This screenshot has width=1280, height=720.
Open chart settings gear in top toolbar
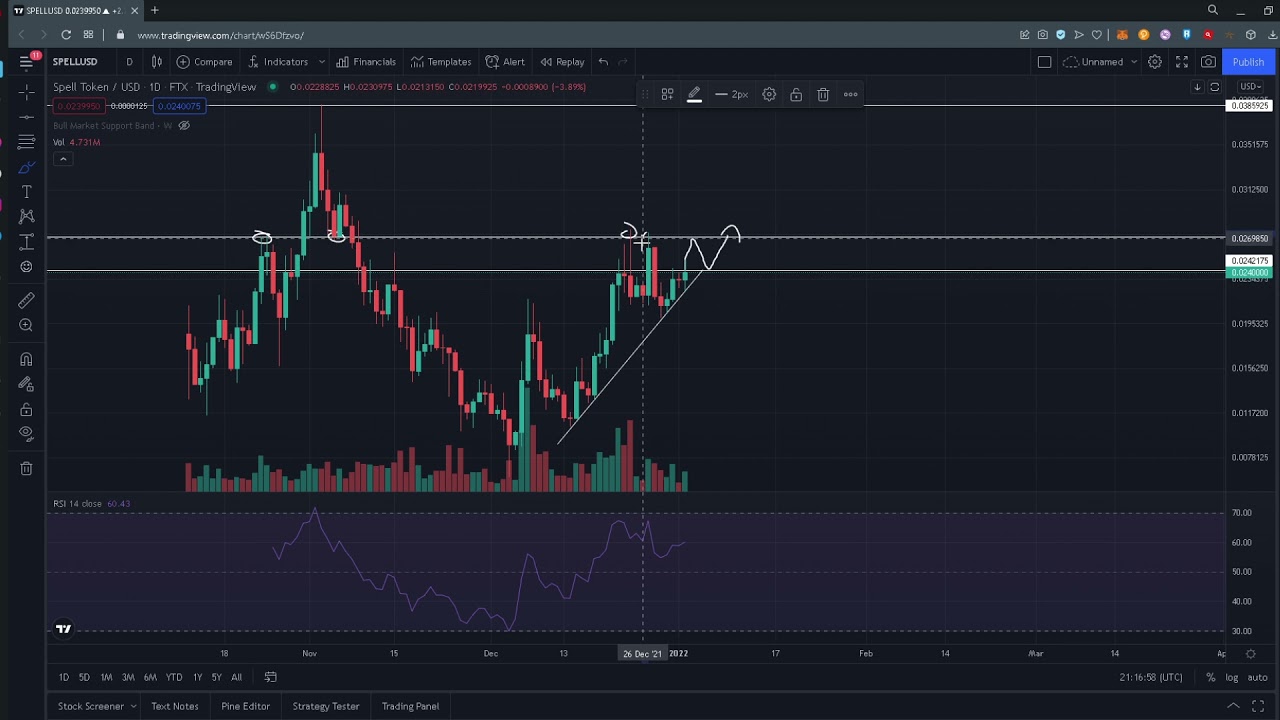pos(1154,62)
